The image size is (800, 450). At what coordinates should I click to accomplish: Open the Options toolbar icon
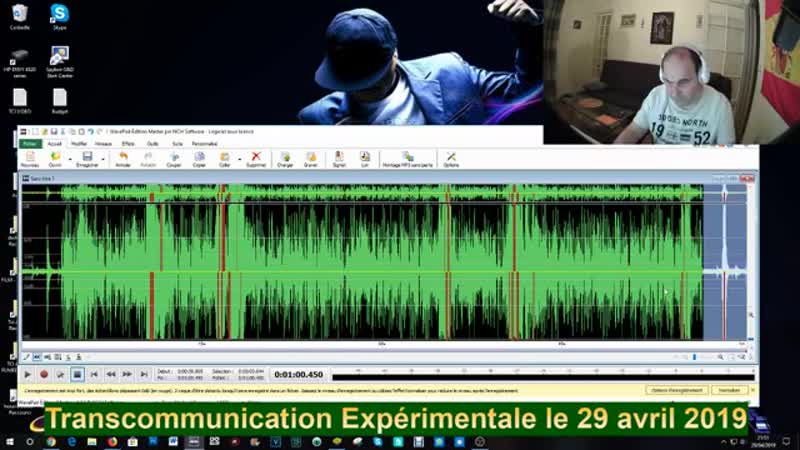point(451,158)
